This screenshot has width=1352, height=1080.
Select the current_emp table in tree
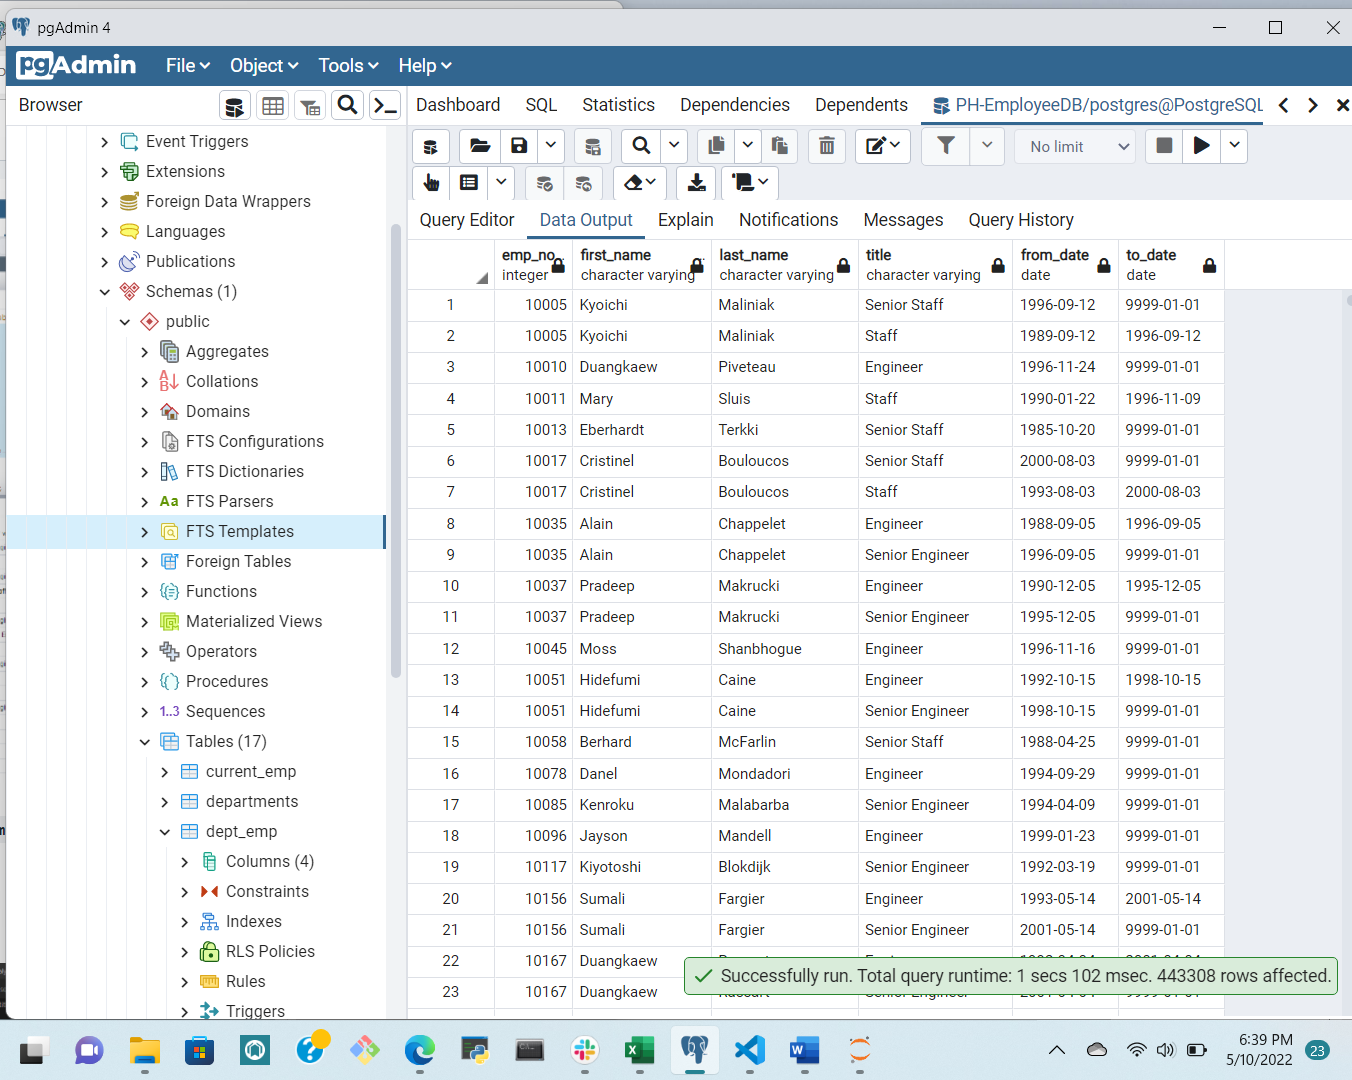click(251, 772)
